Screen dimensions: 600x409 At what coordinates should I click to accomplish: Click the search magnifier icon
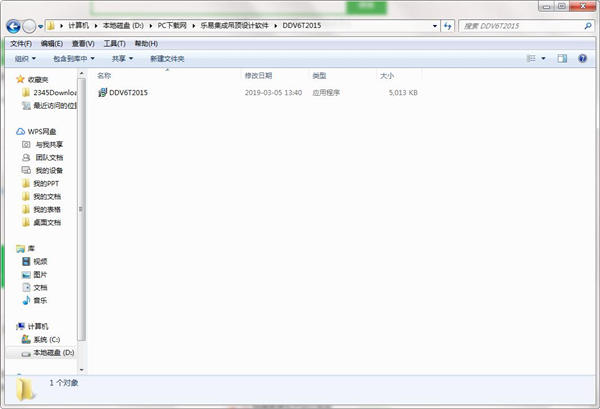pos(588,26)
